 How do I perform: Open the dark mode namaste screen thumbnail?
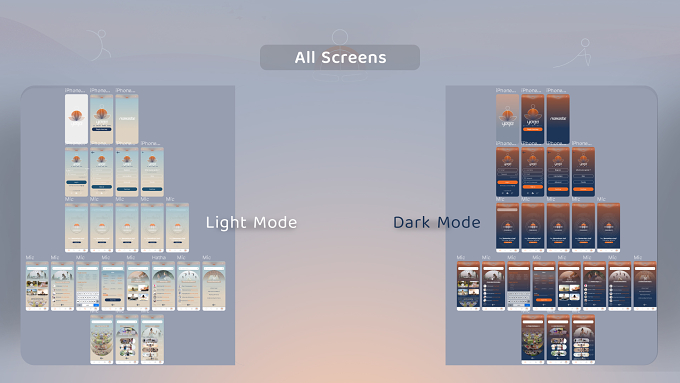[558, 119]
